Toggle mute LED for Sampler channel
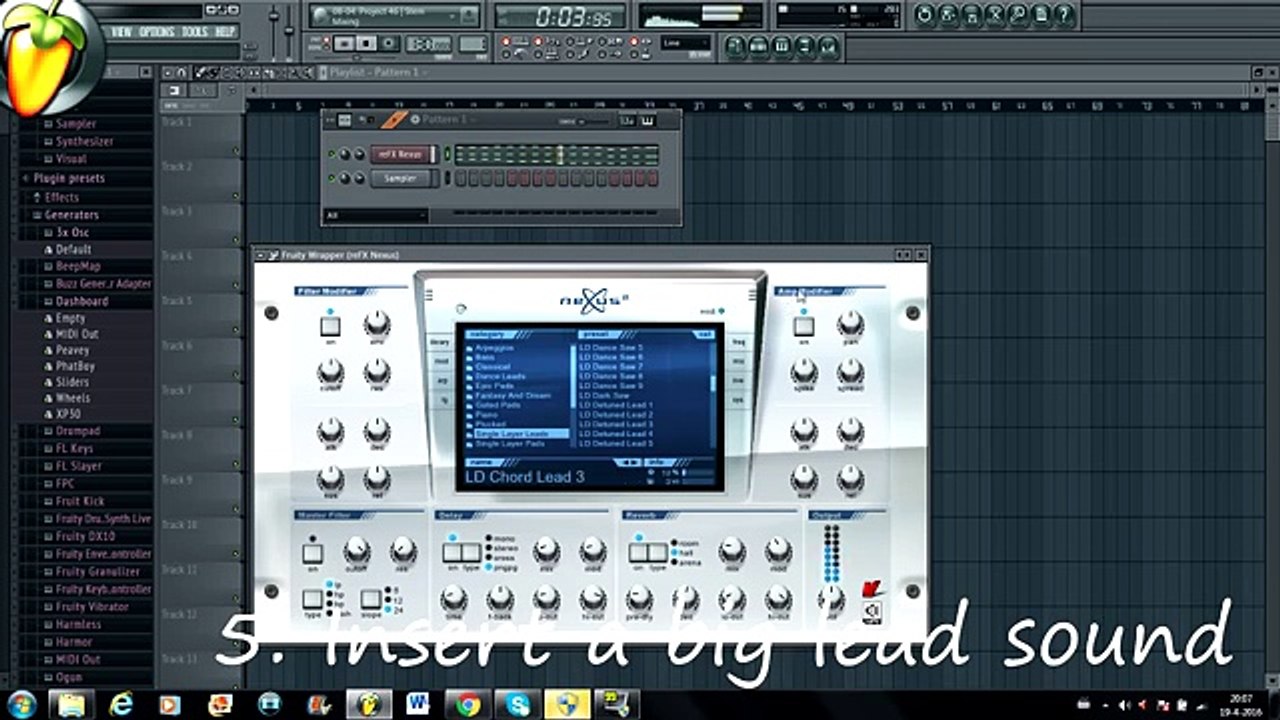1280x720 pixels. 333,178
